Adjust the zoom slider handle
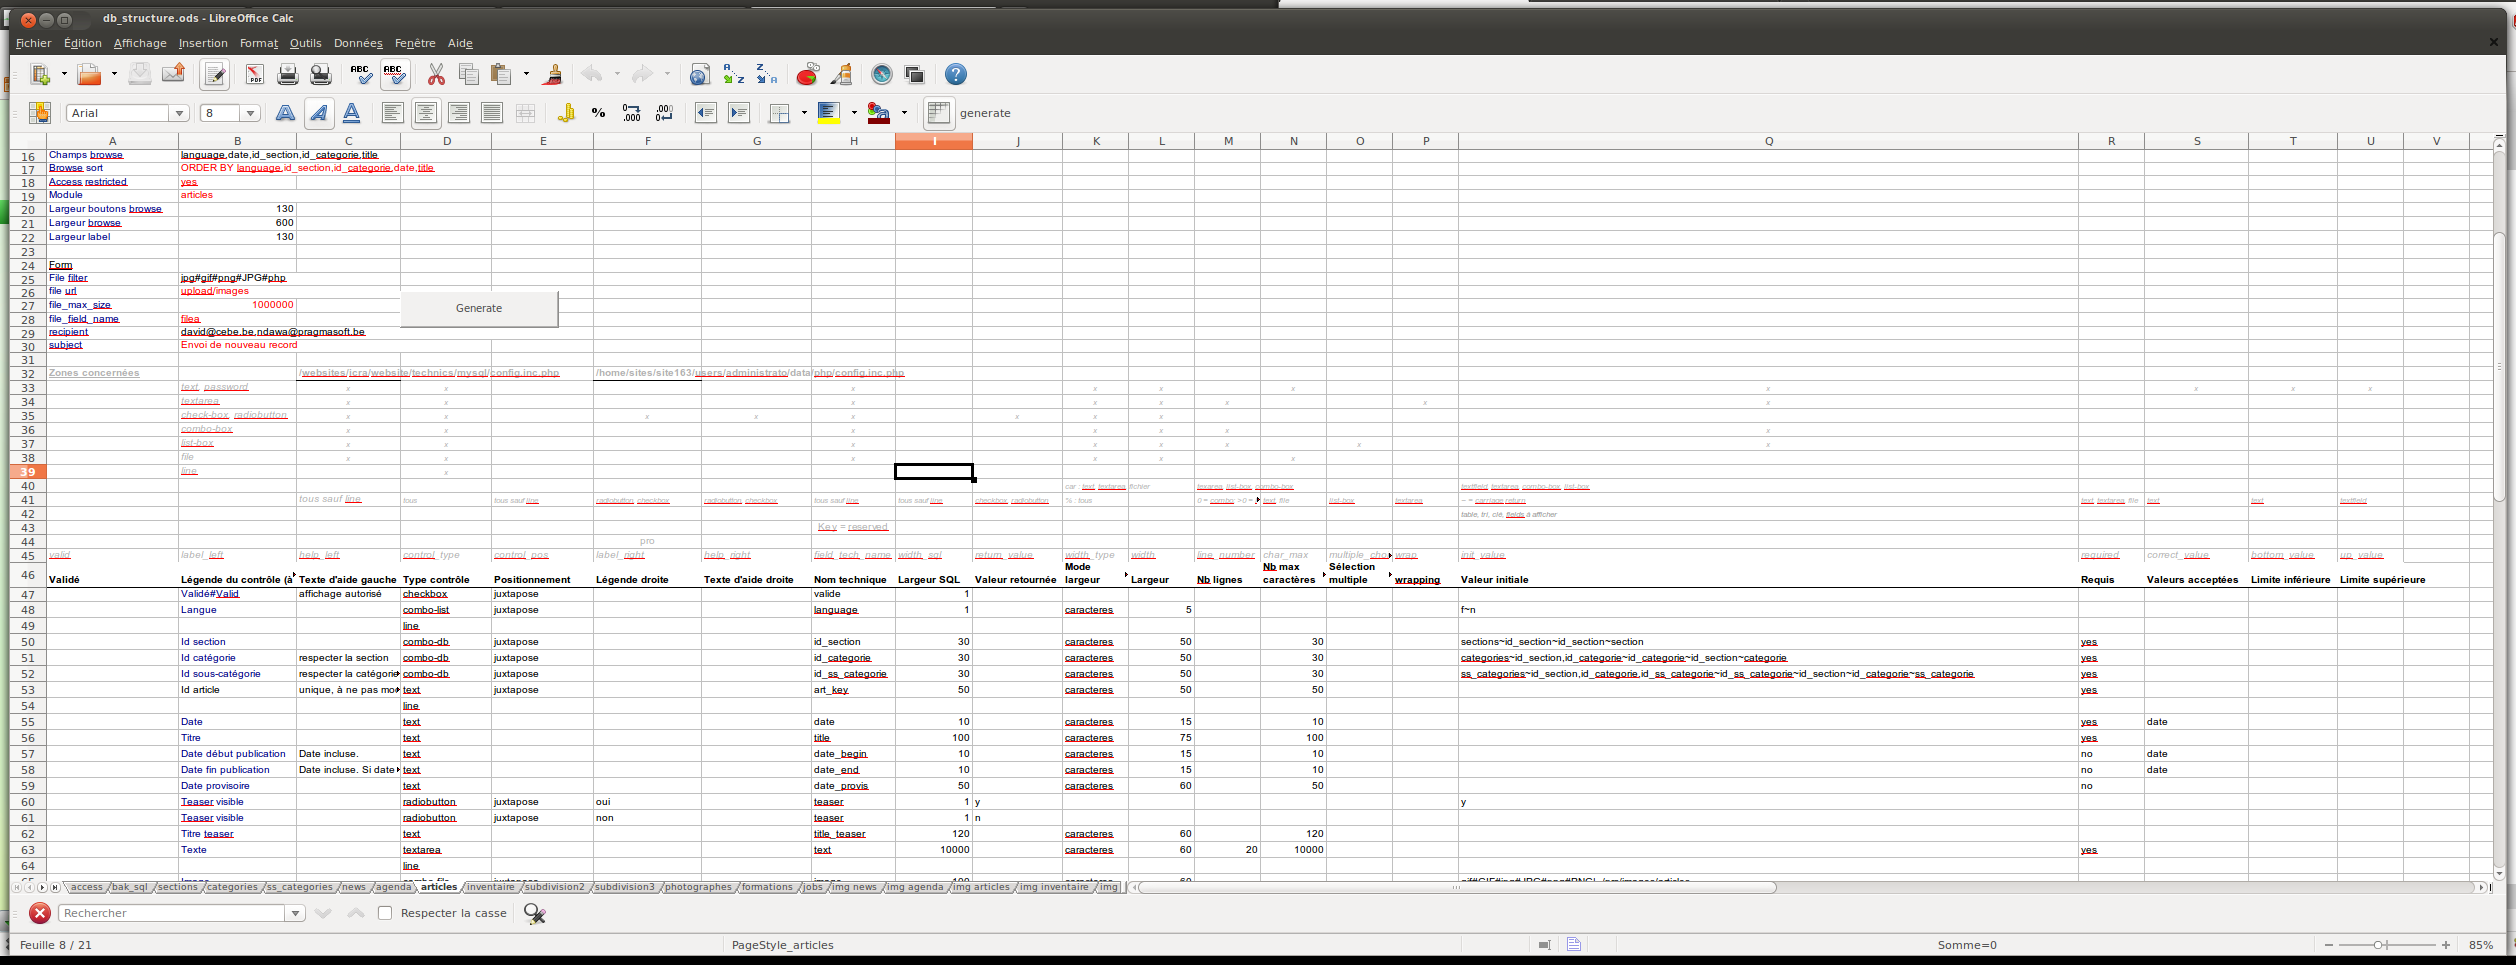The image size is (2516, 965). coord(2380,945)
